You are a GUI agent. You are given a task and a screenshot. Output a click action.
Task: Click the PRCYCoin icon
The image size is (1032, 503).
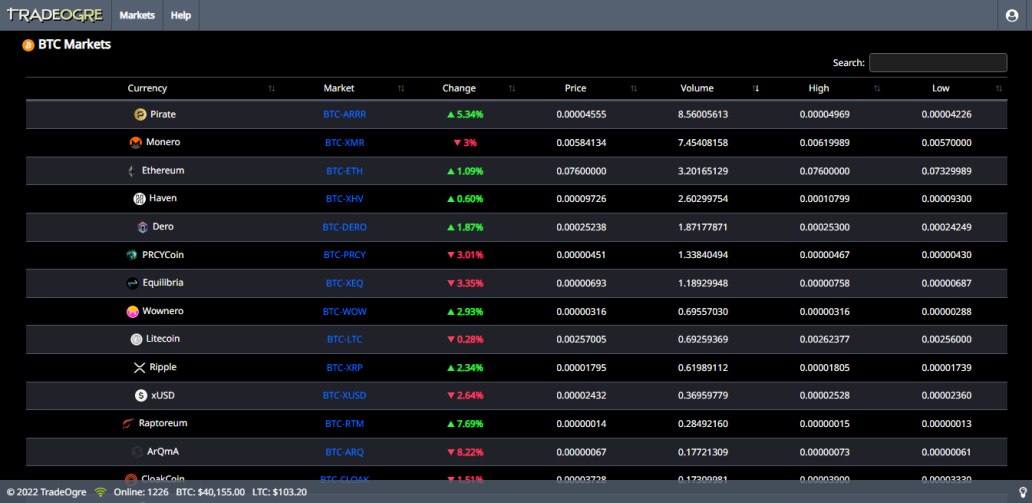[x=132, y=255]
